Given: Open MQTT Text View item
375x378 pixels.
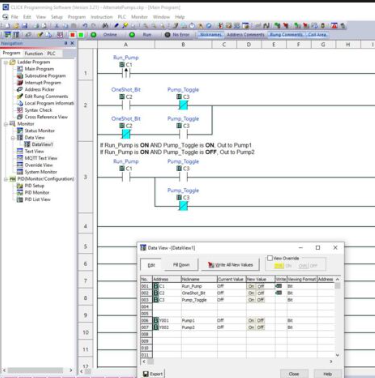Looking at the screenshot, I should pos(41,158).
